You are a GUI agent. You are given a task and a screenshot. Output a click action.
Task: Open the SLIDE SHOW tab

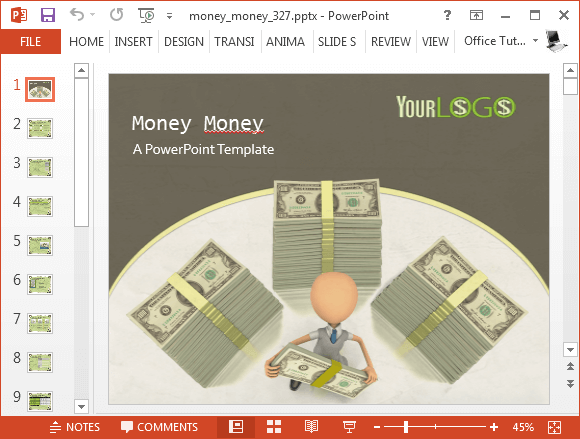(337, 41)
